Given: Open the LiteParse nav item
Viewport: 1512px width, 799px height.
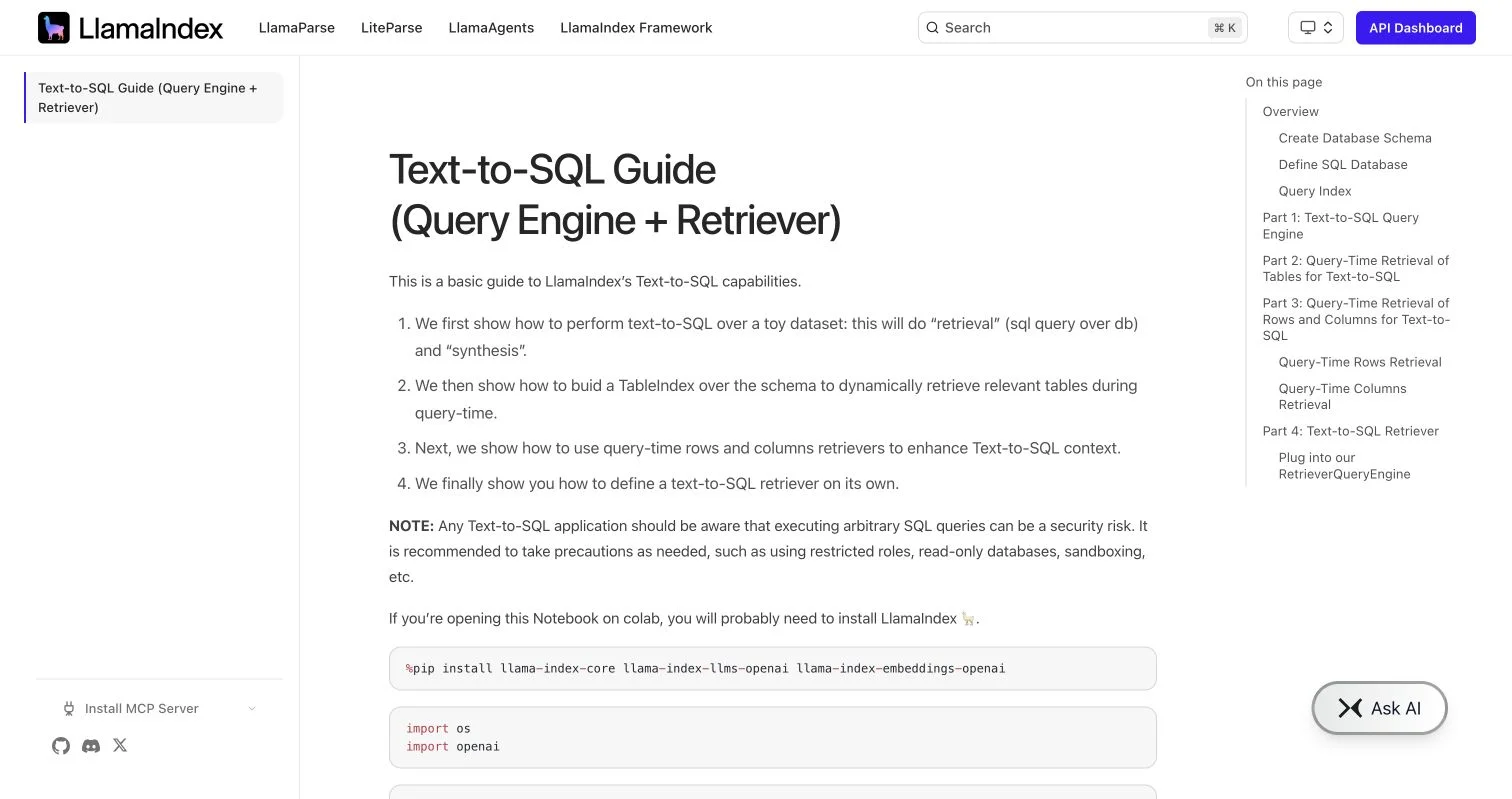Looking at the screenshot, I should [x=392, y=28].
